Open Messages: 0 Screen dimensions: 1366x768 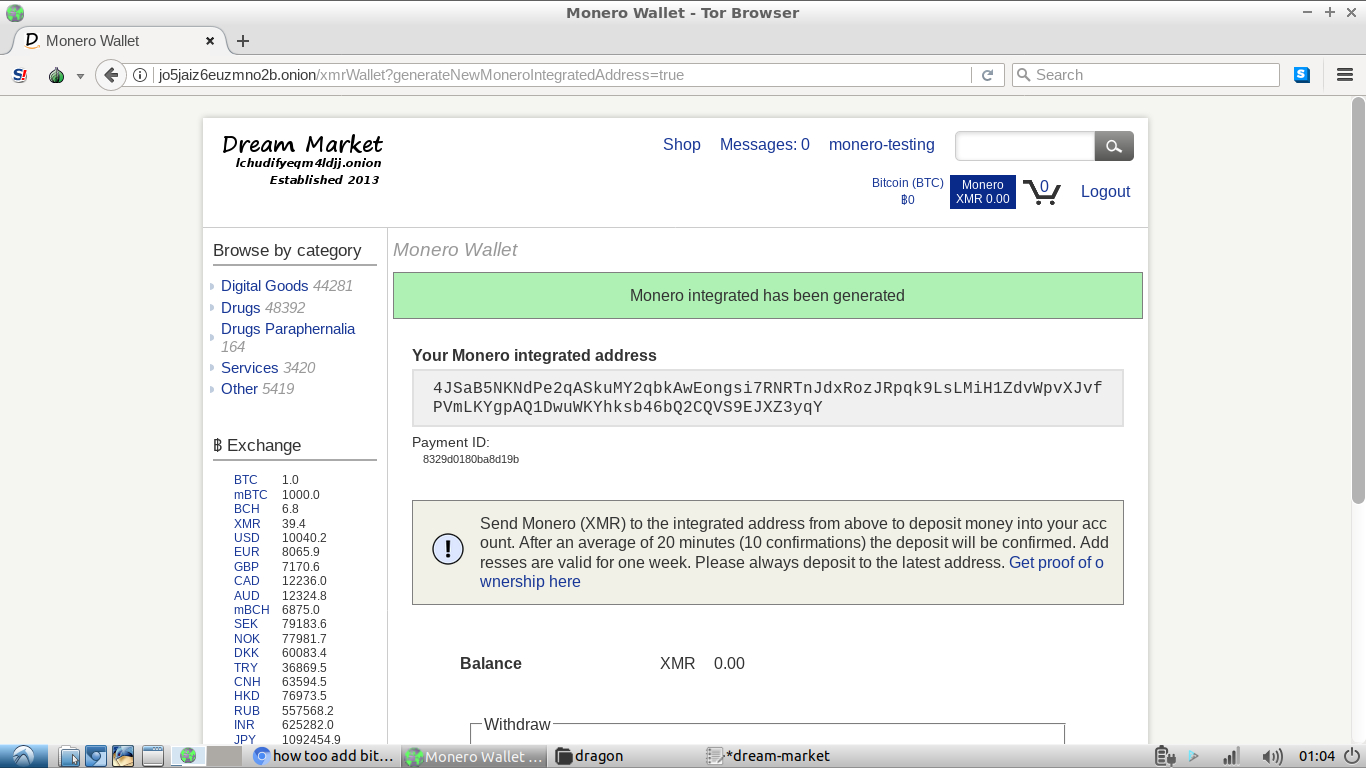[x=765, y=145]
